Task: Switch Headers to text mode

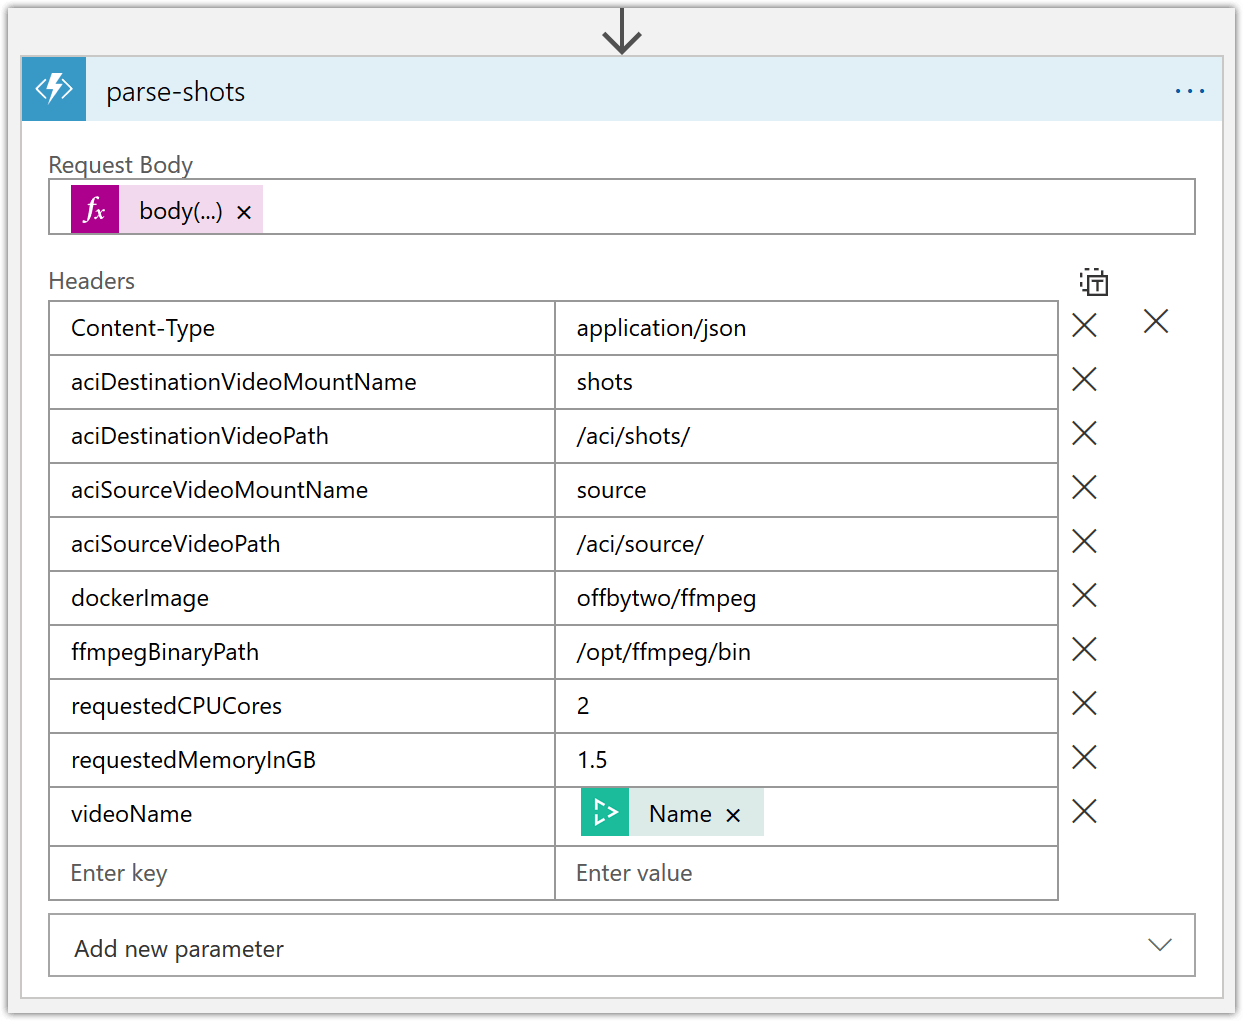Action: [1094, 282]
